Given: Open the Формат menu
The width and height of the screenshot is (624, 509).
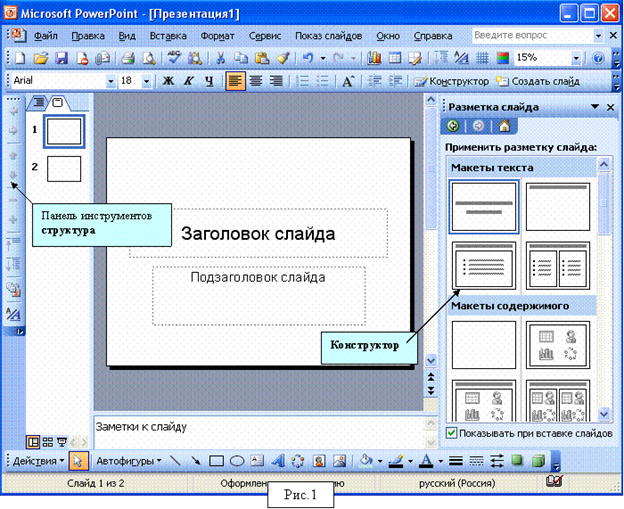Looking at the screenshot, I should (x=217, y=36).
